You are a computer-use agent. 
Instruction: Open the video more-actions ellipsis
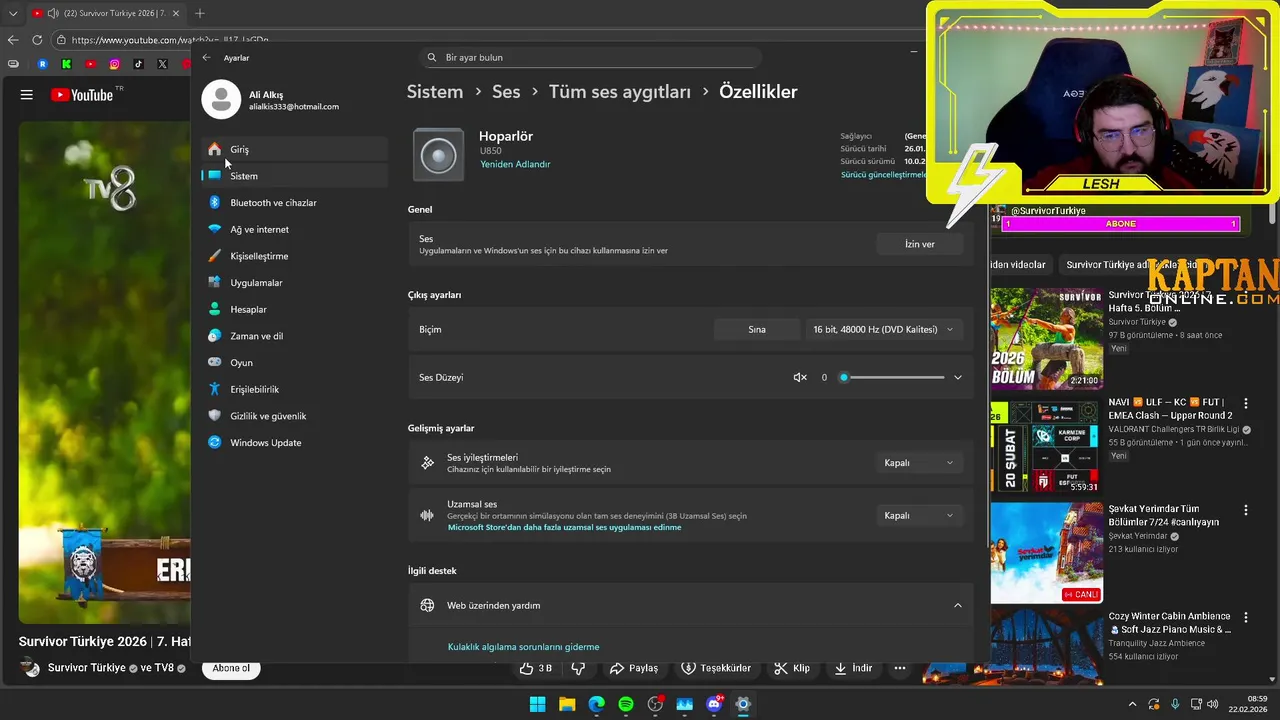pos(900,668)
